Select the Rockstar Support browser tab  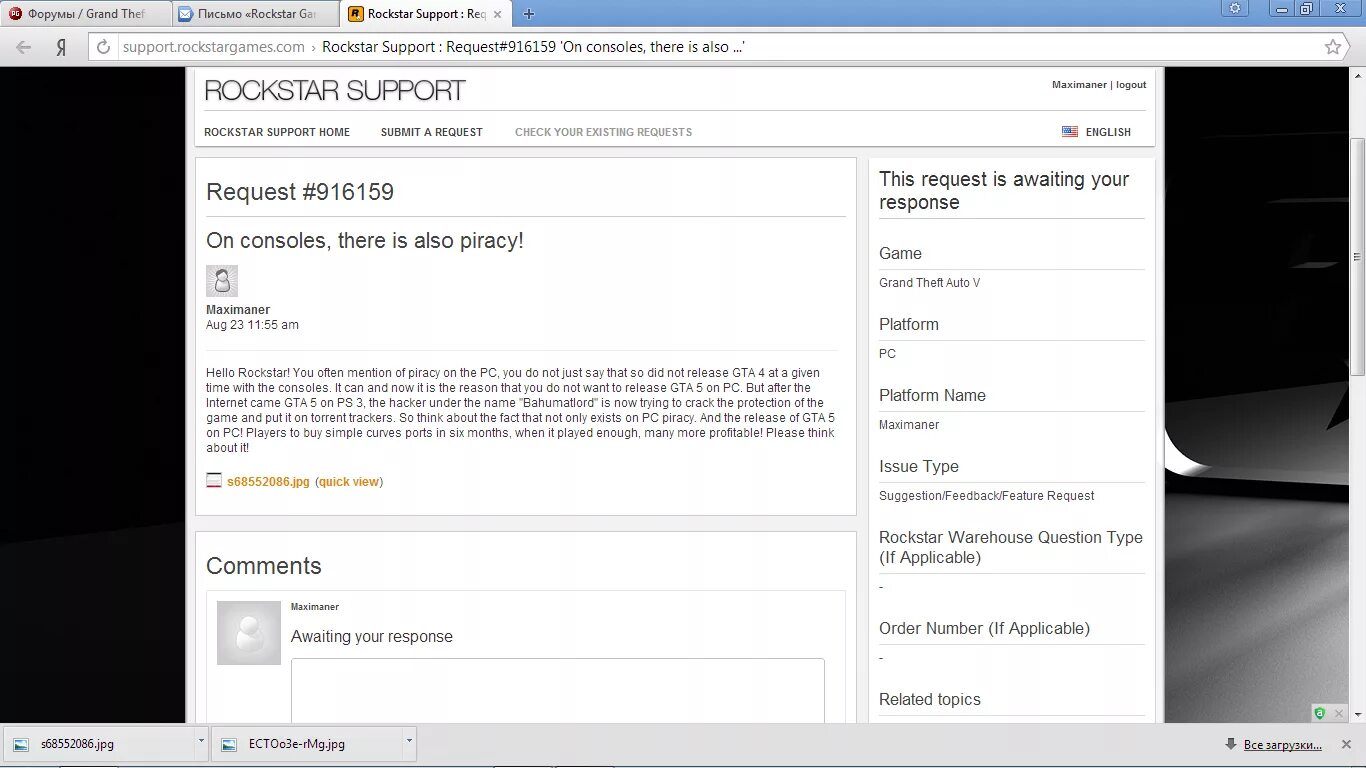point(426,14)
